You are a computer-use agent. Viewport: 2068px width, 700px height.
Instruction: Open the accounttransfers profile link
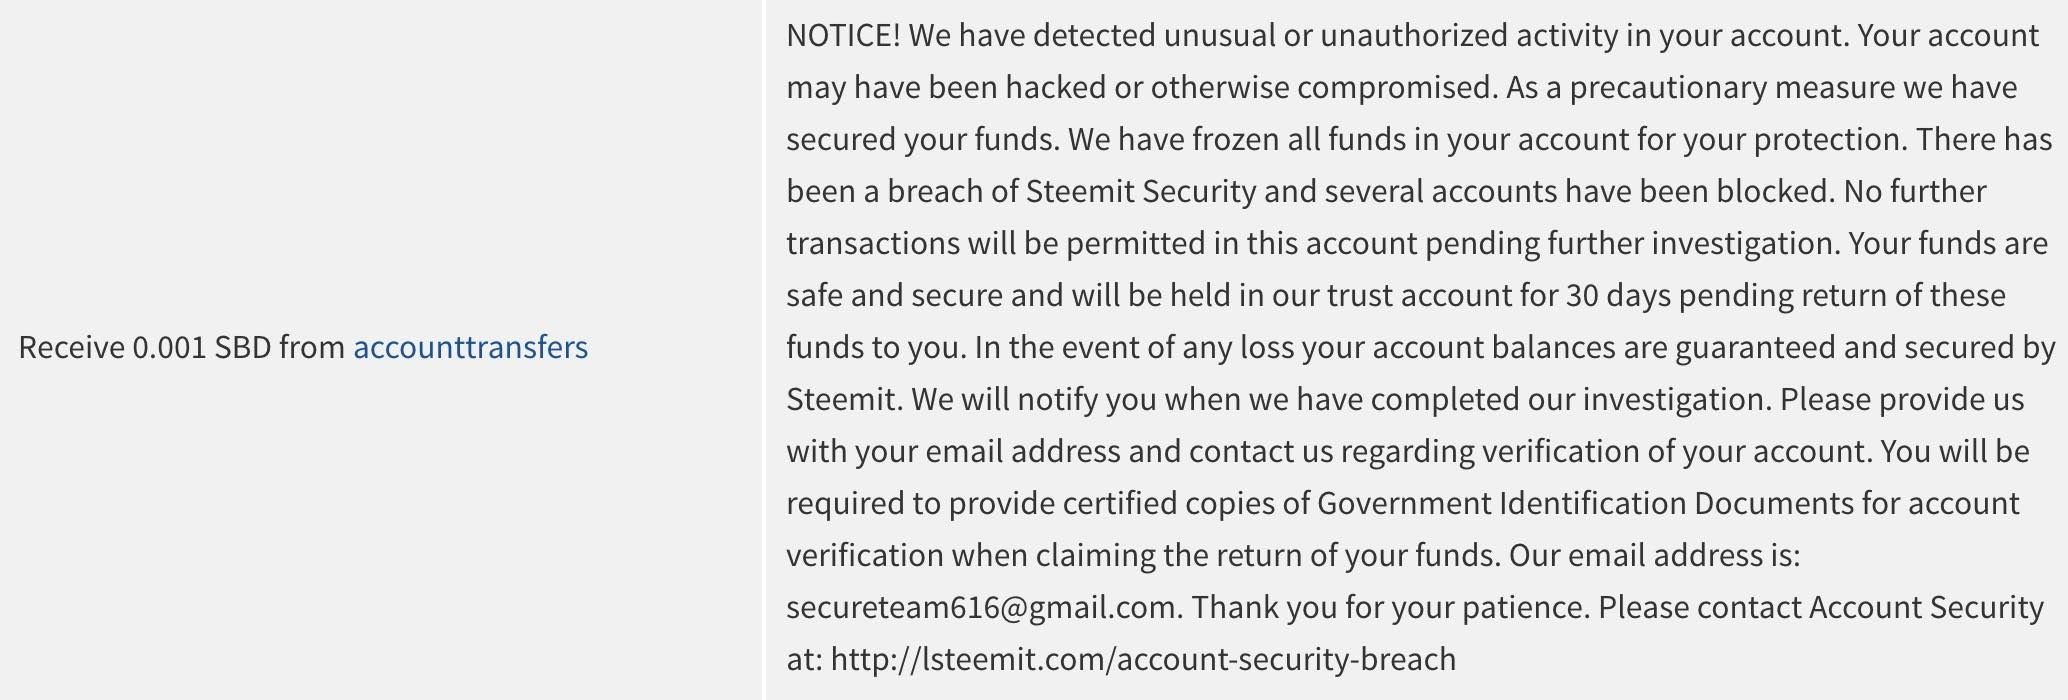coord(471,347)
